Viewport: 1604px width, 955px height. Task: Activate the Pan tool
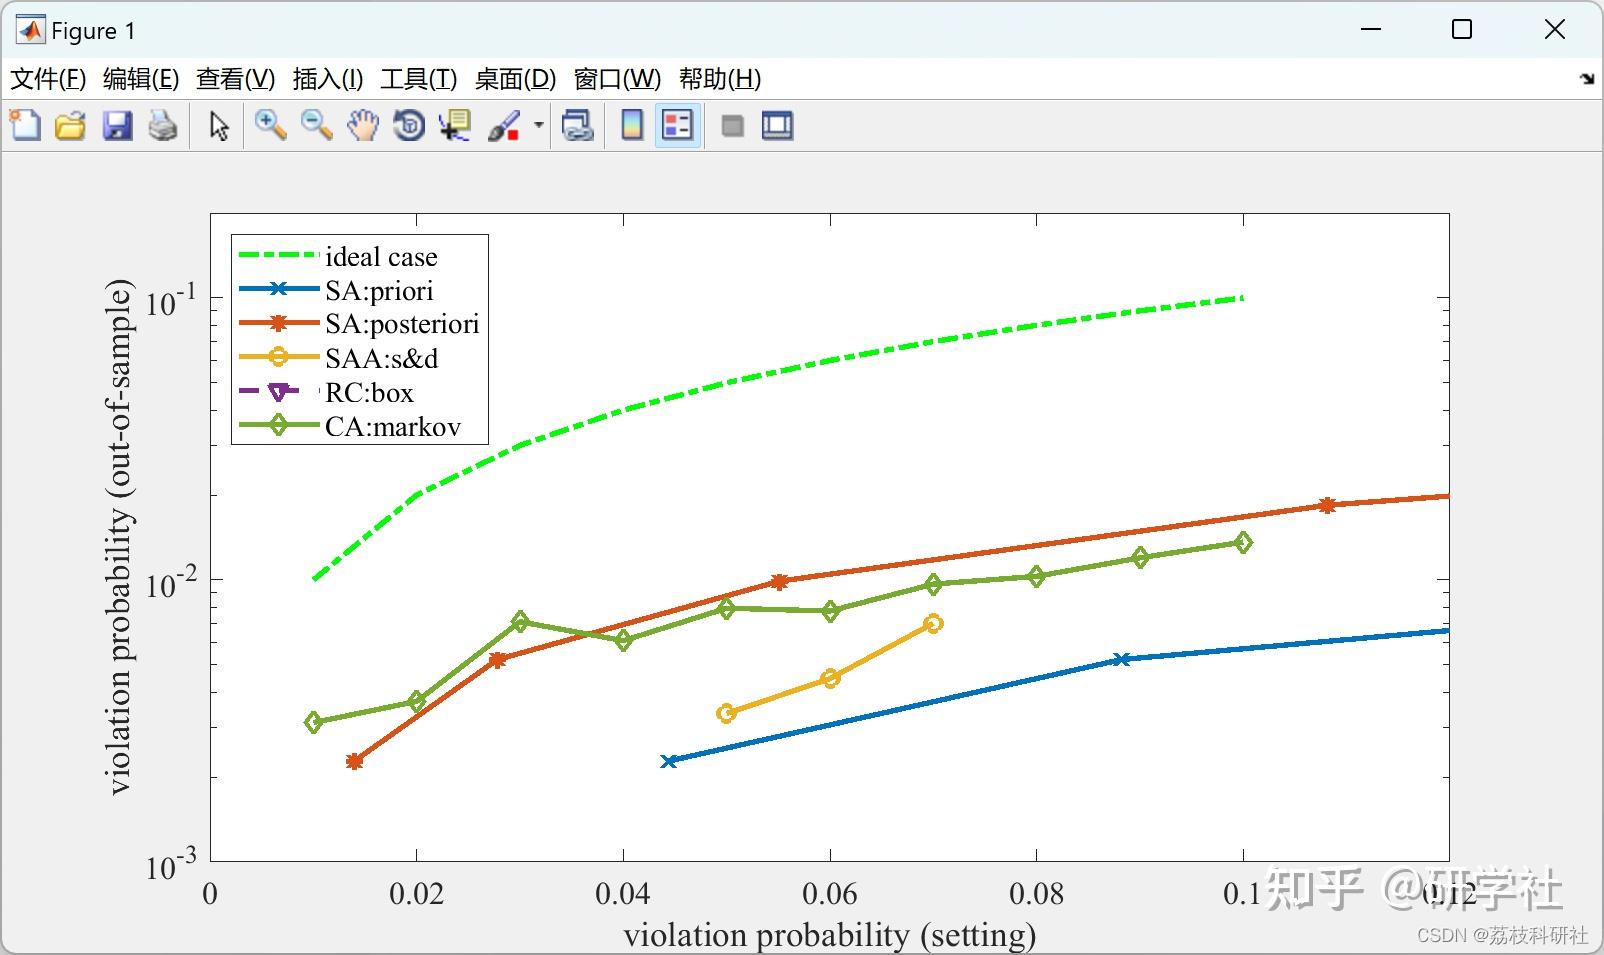pyautogui.click(x=362, y=125)
